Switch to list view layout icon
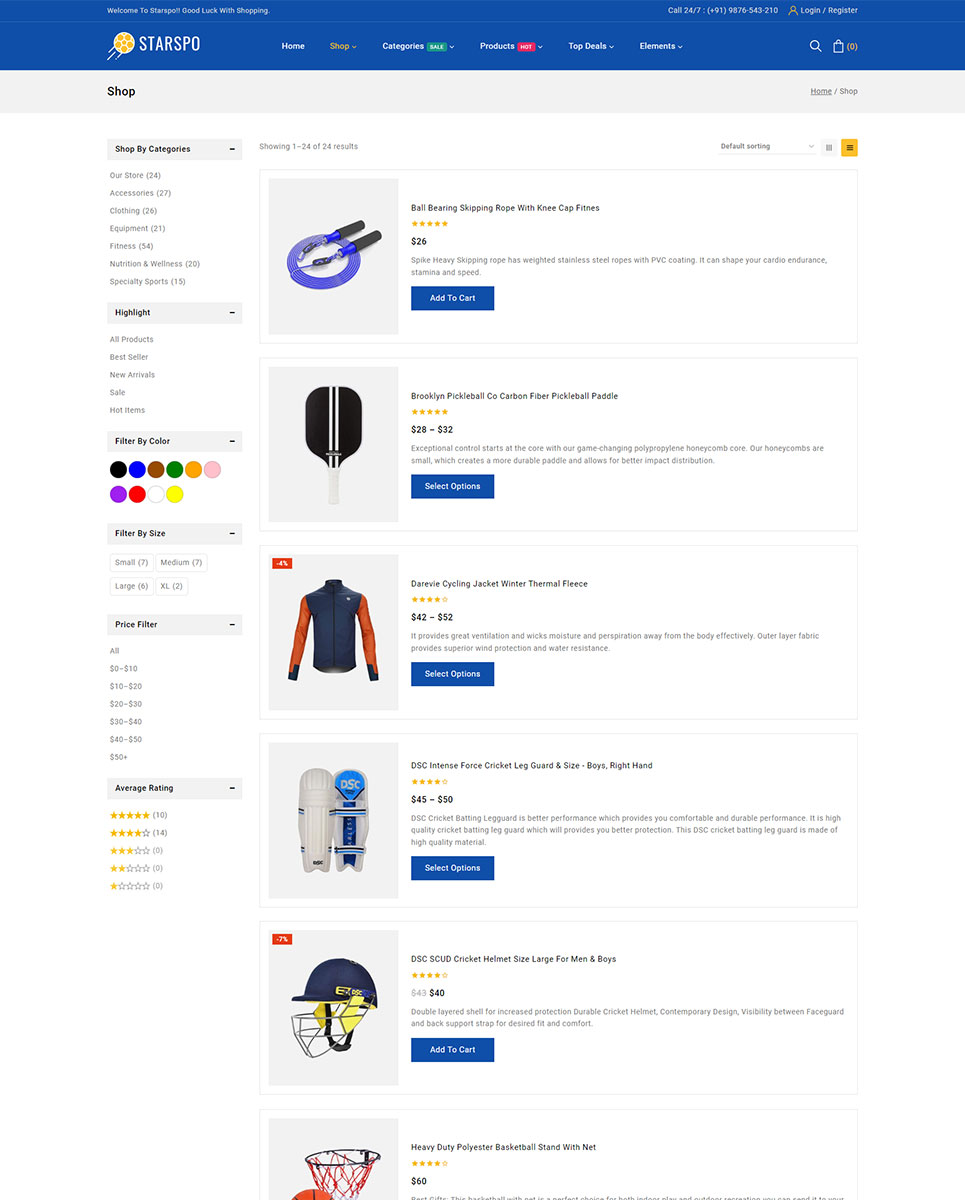The width and height of the screenshot is (965, 1200). (x=849, y=147)
